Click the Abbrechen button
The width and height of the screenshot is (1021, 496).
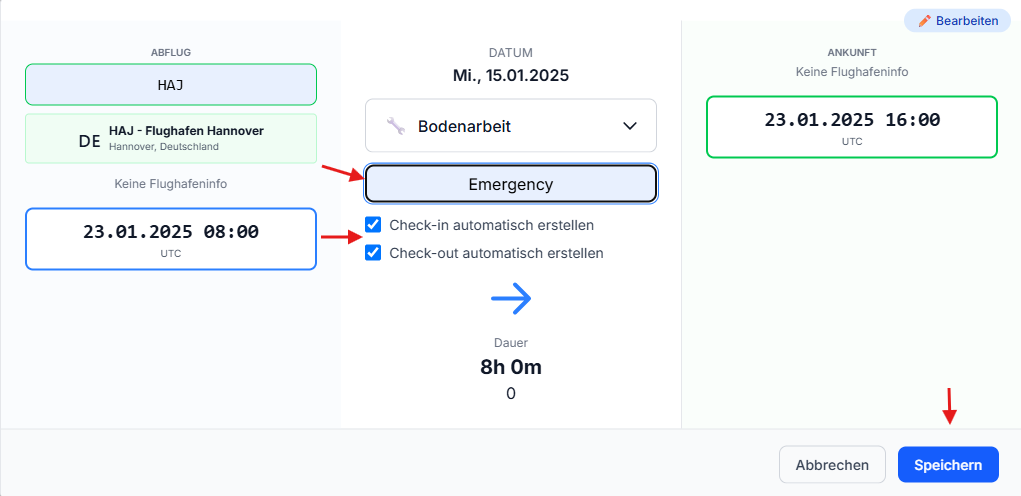(832, 465)
